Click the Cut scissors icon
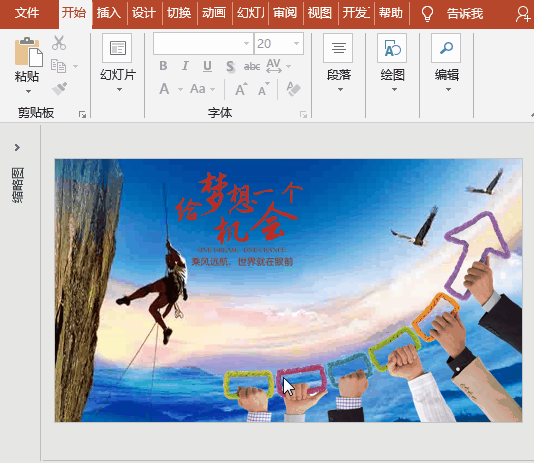Viewport: 534px width, 463px height. point(59,43)
